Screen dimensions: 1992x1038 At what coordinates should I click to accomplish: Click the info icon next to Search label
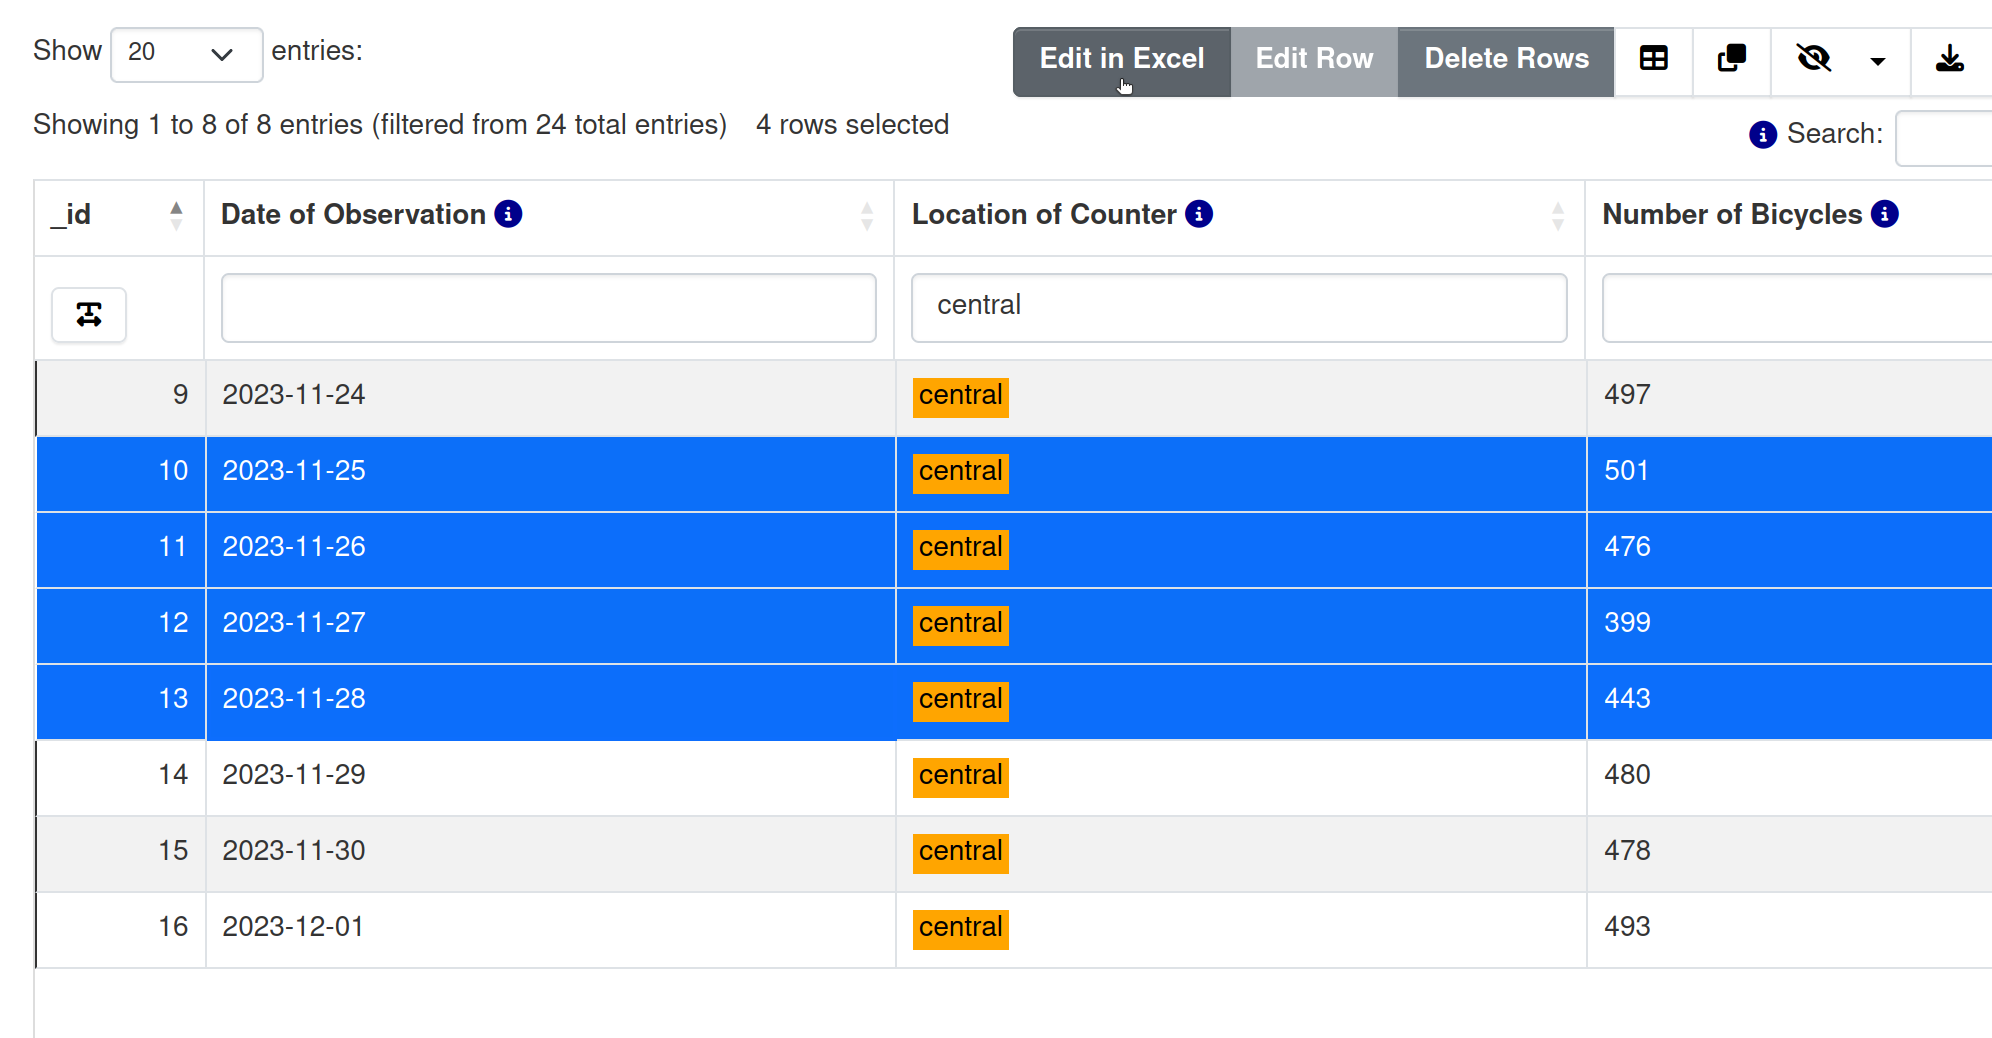pyautogui.click(x=1761, y=134)
